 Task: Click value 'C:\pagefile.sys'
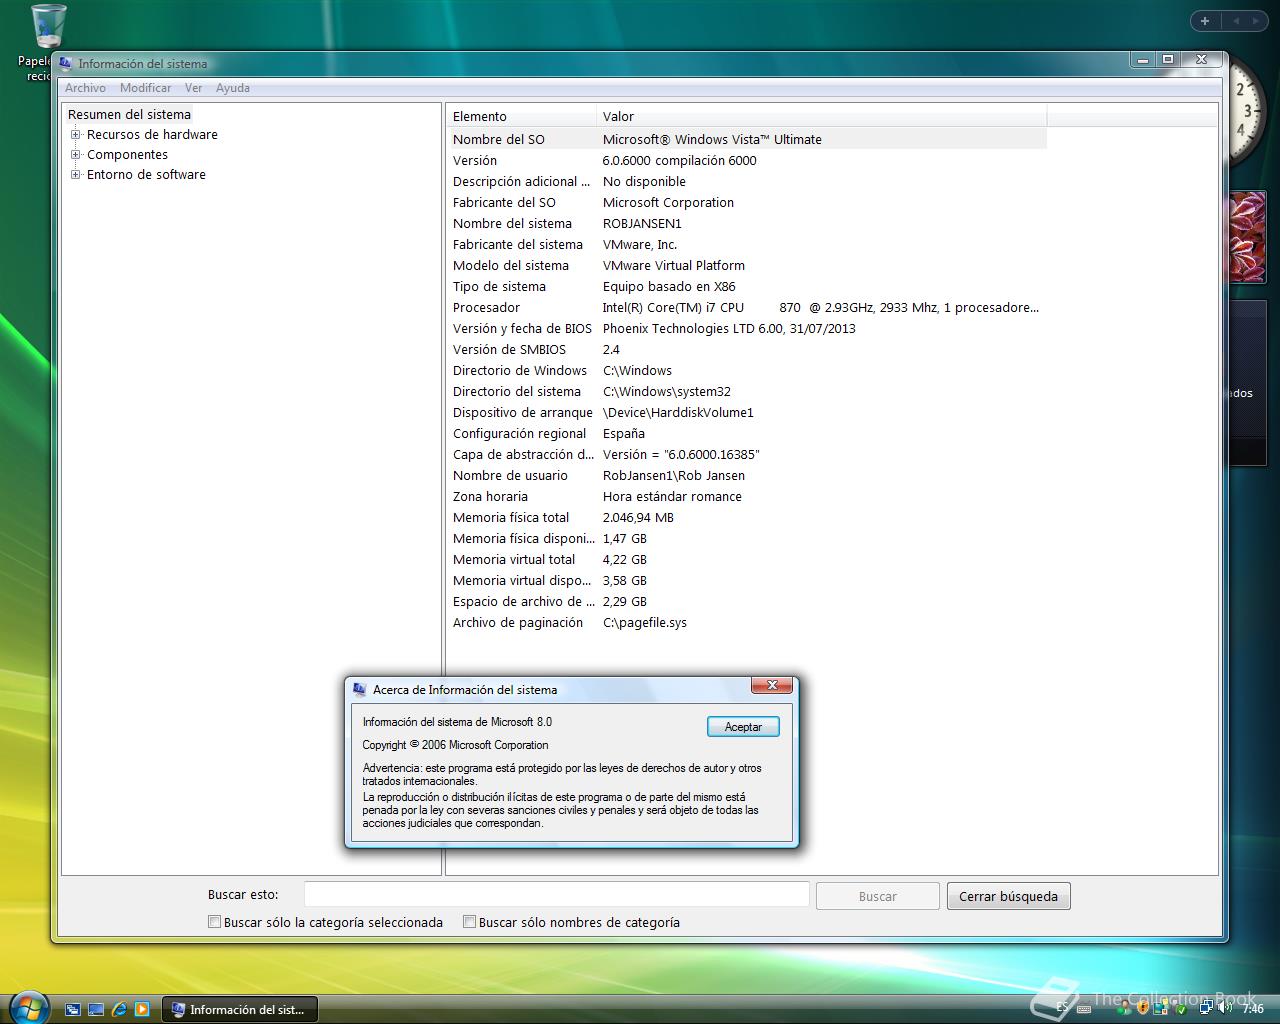(x=644, y=622)
